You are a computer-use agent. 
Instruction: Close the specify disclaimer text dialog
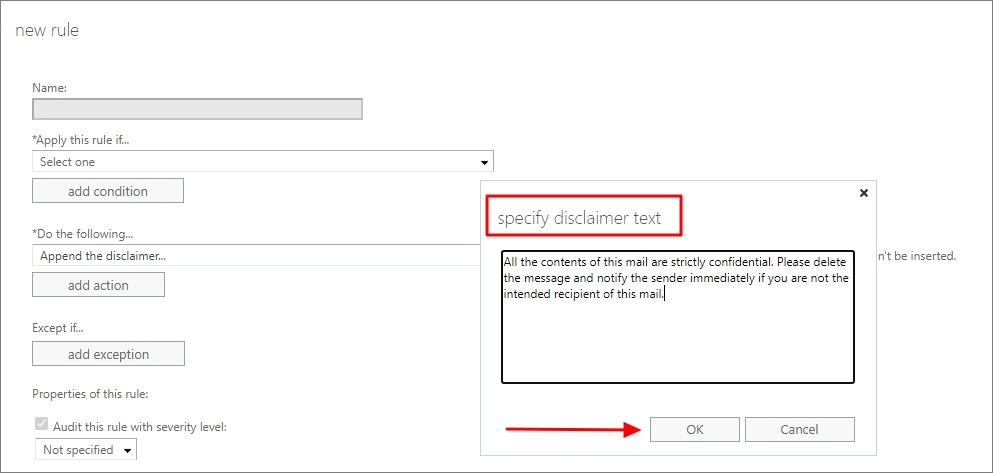(x=863, y=193)
